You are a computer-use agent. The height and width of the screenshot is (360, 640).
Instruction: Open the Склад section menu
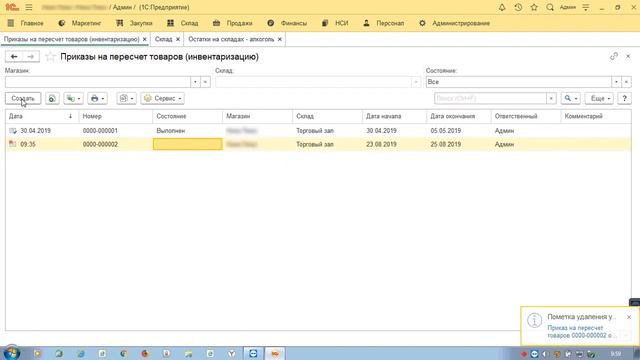pyautogui.click(x=183, y=23)
